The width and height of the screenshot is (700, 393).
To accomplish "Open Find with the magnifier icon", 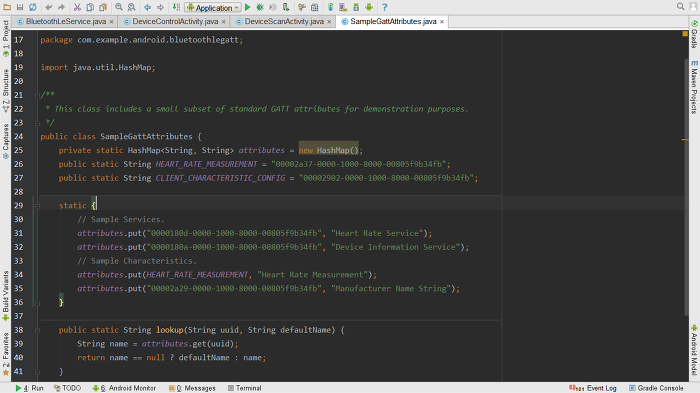I will tap(119, 7).
